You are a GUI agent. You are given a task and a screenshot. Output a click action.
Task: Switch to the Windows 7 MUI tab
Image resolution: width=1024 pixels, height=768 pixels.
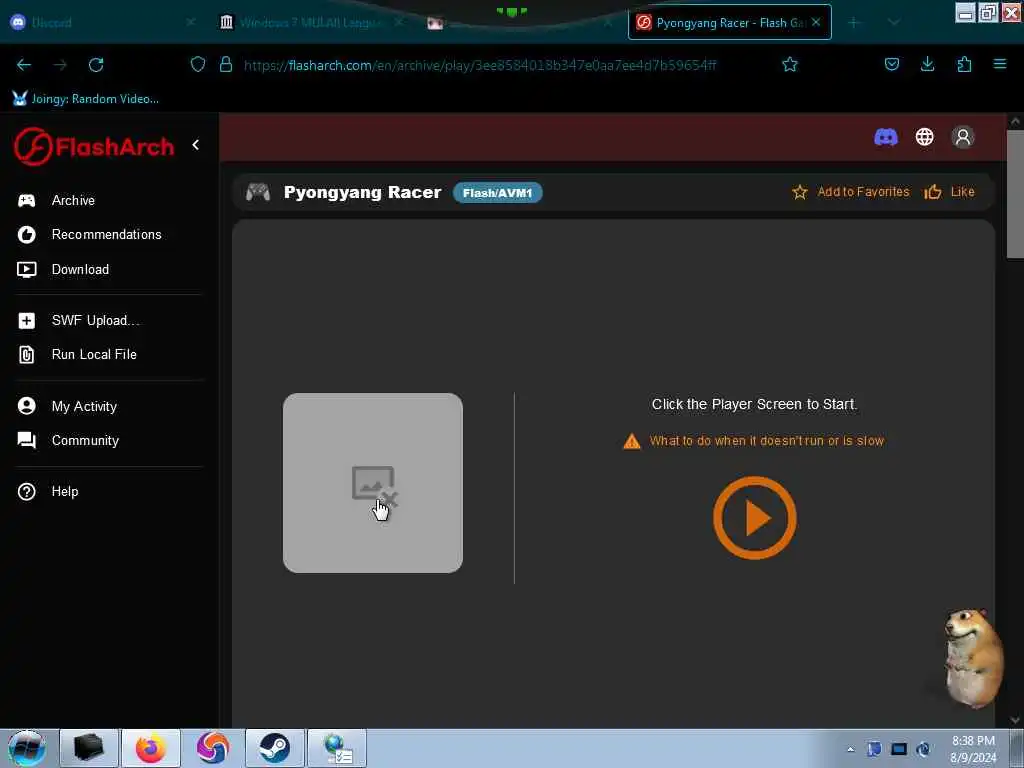pyautogui.click(x=312, y=22)
